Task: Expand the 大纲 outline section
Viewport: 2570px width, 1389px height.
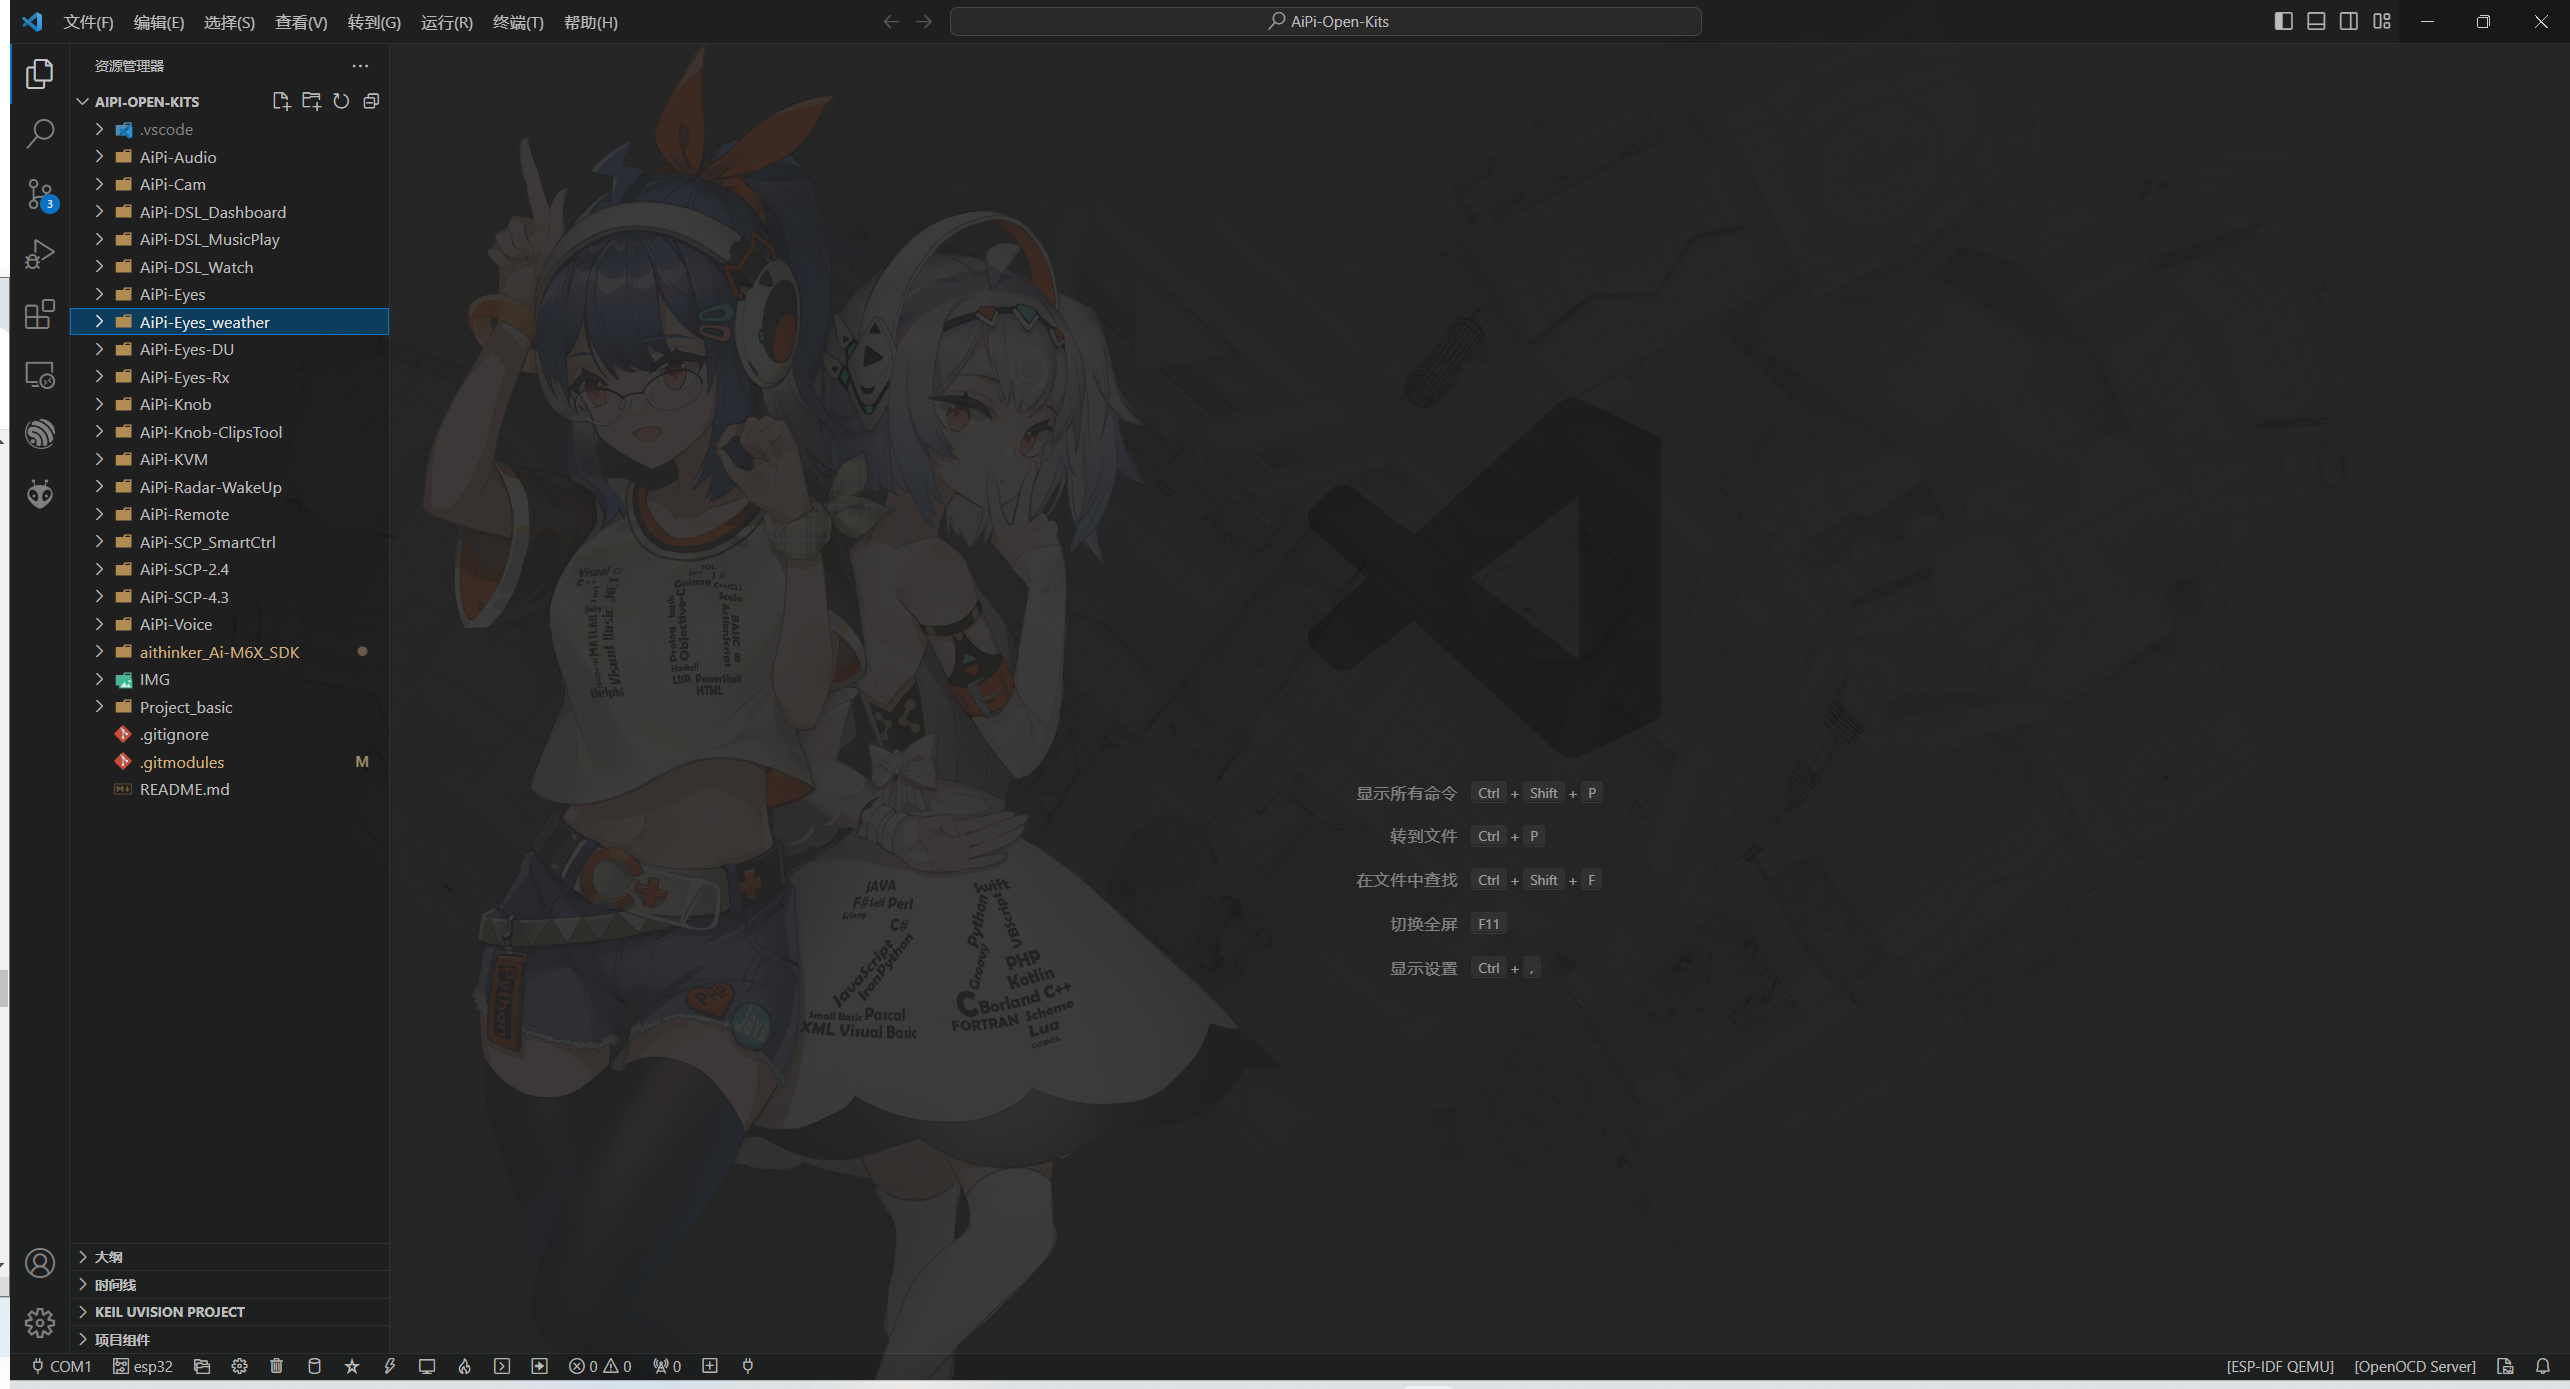Action: point(229,1257)
